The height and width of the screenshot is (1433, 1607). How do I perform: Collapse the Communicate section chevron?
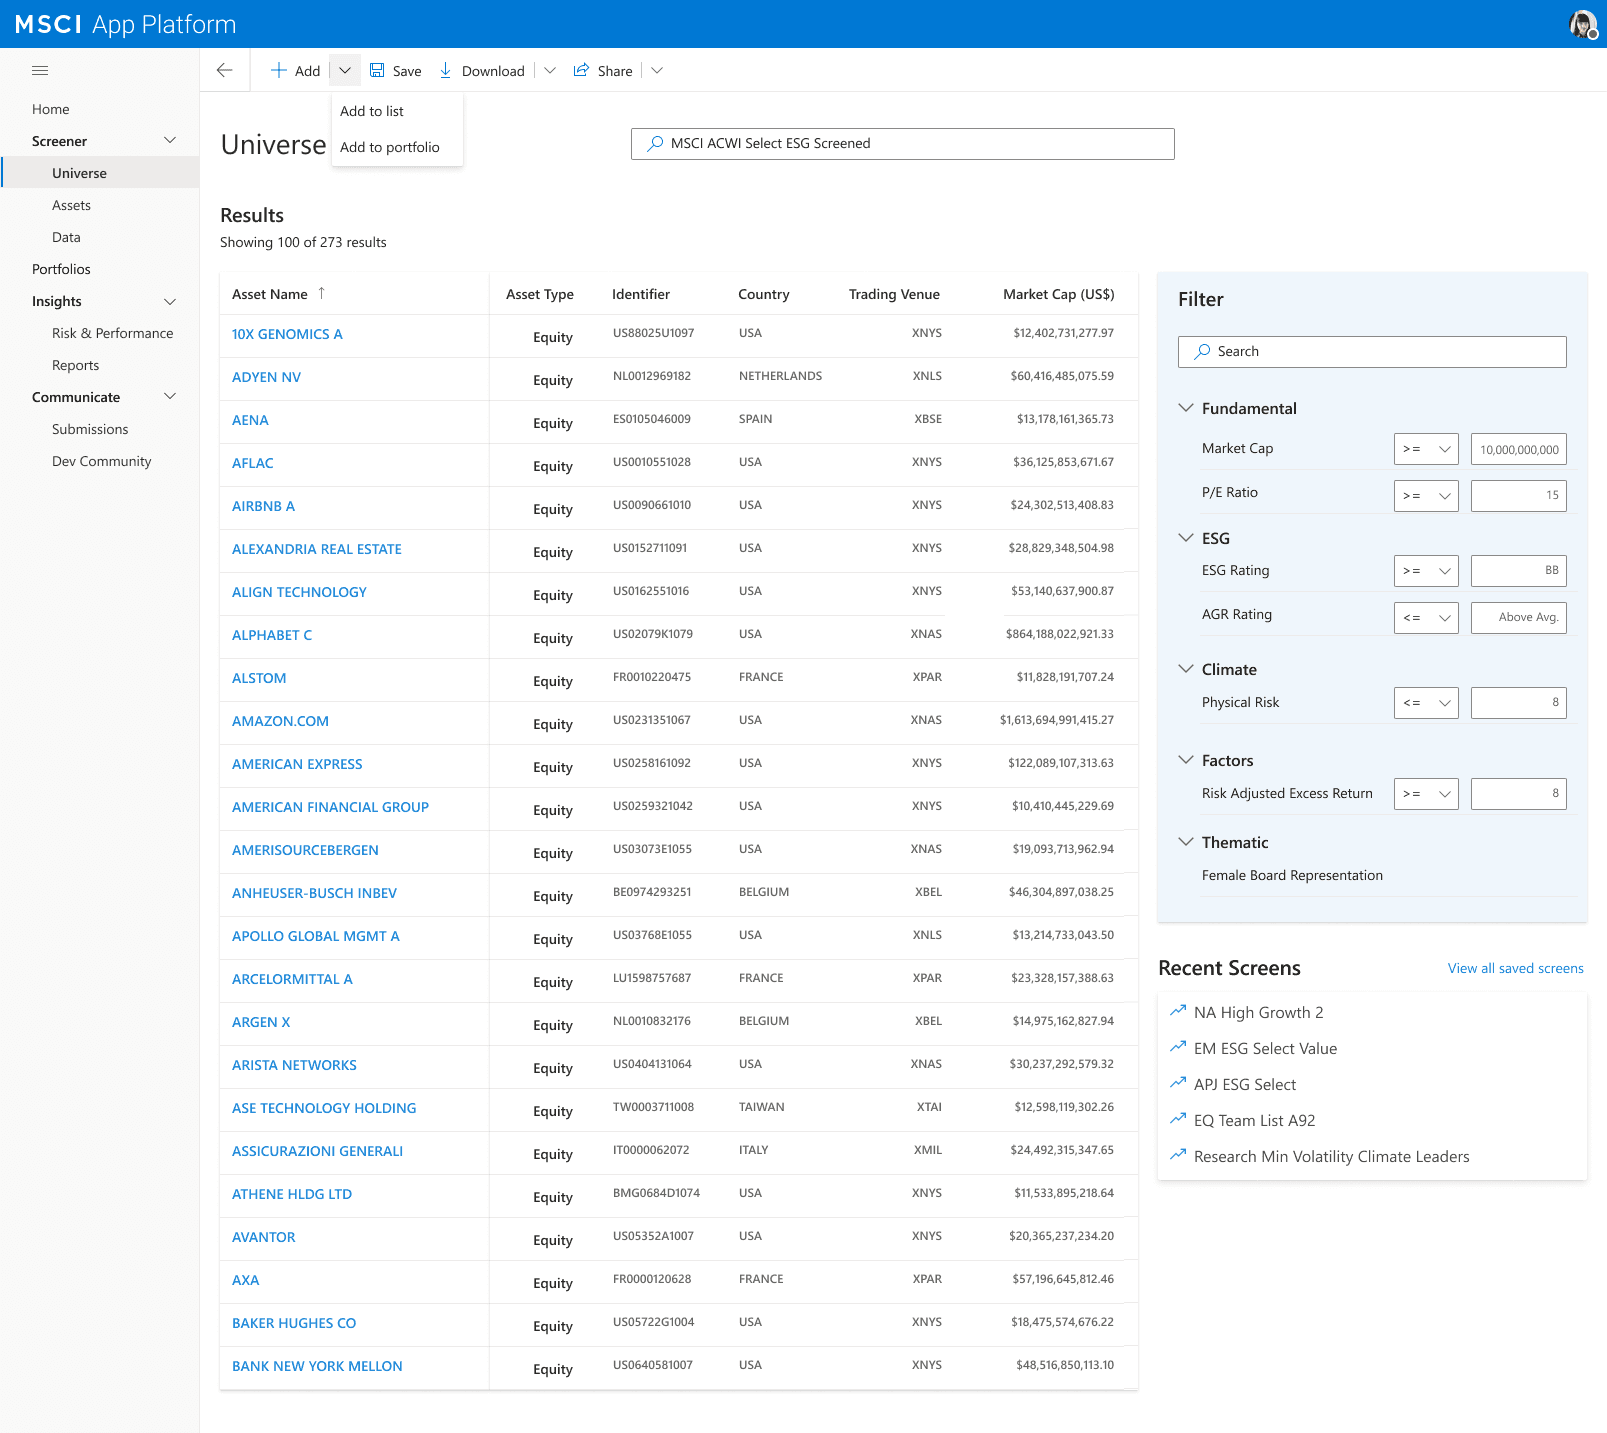tap(170, 397)
